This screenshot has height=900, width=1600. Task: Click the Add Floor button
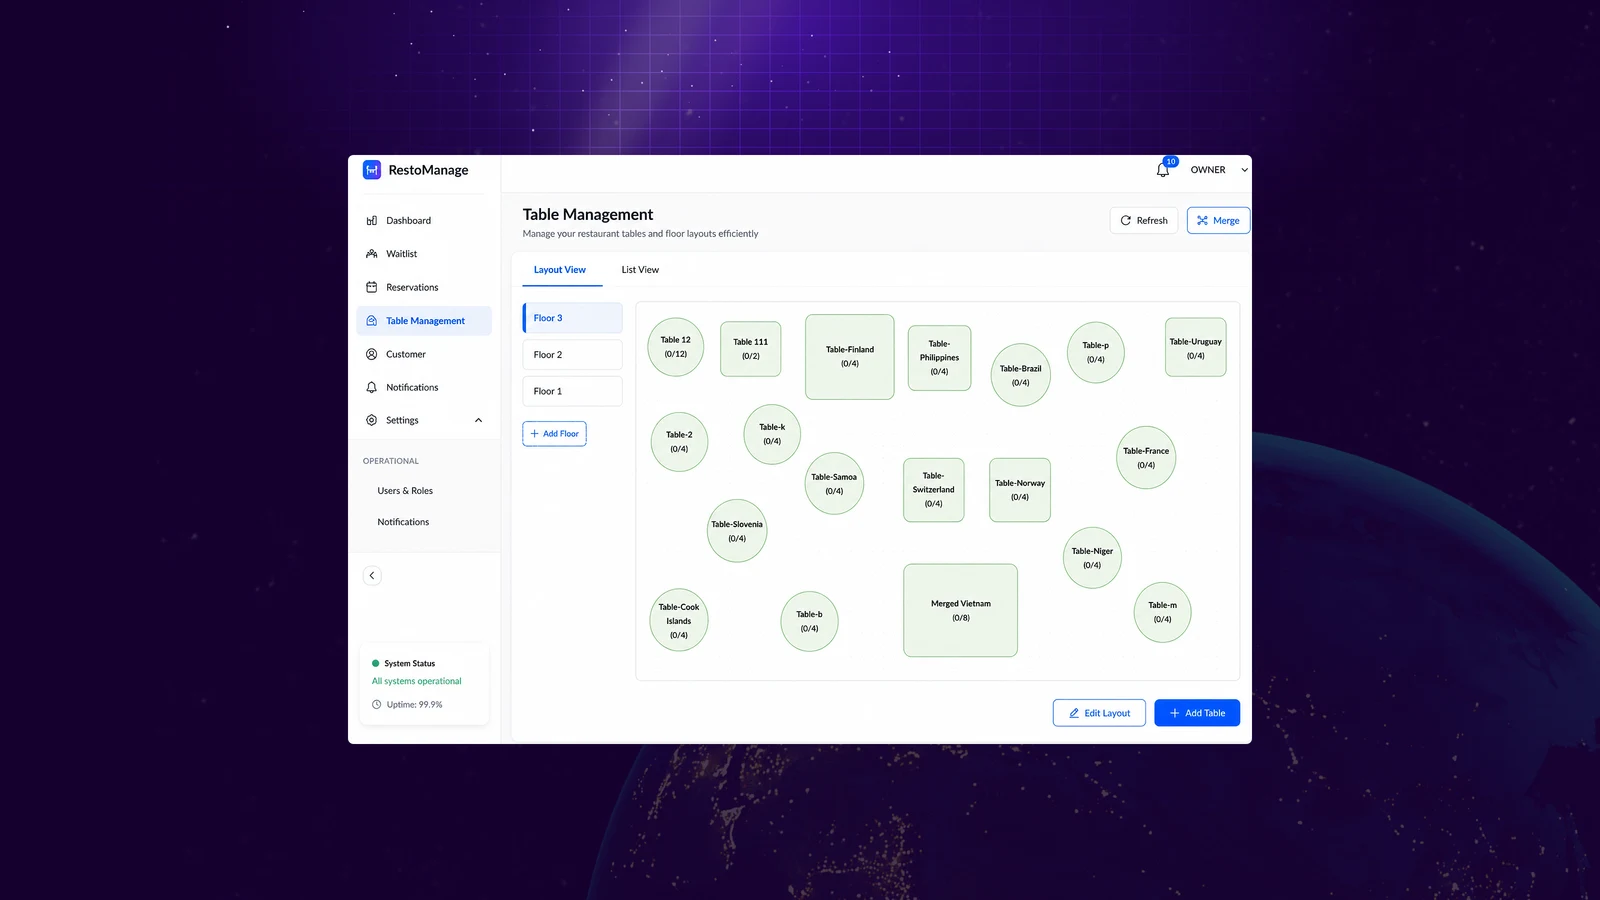tap(554, 434)
